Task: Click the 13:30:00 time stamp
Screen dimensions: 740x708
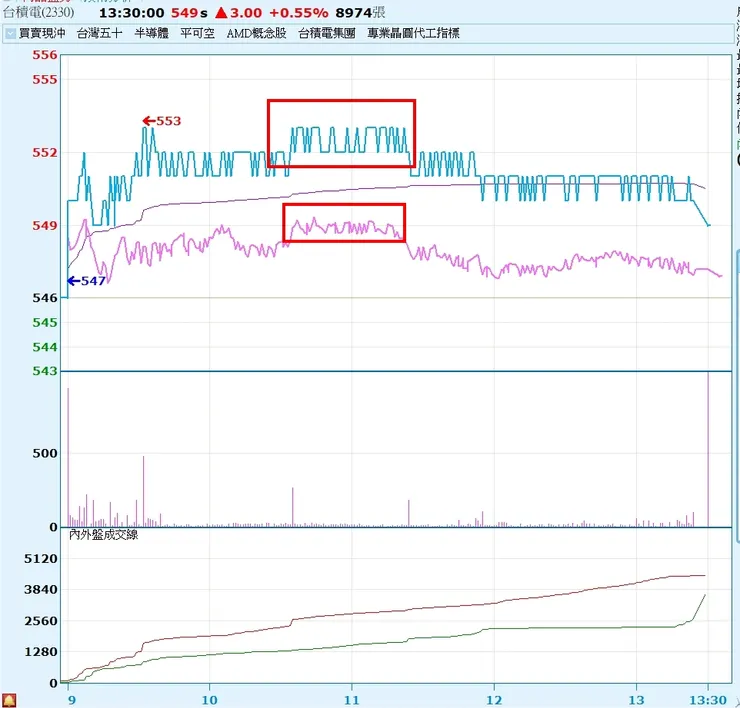Action: tap(131, 13)
